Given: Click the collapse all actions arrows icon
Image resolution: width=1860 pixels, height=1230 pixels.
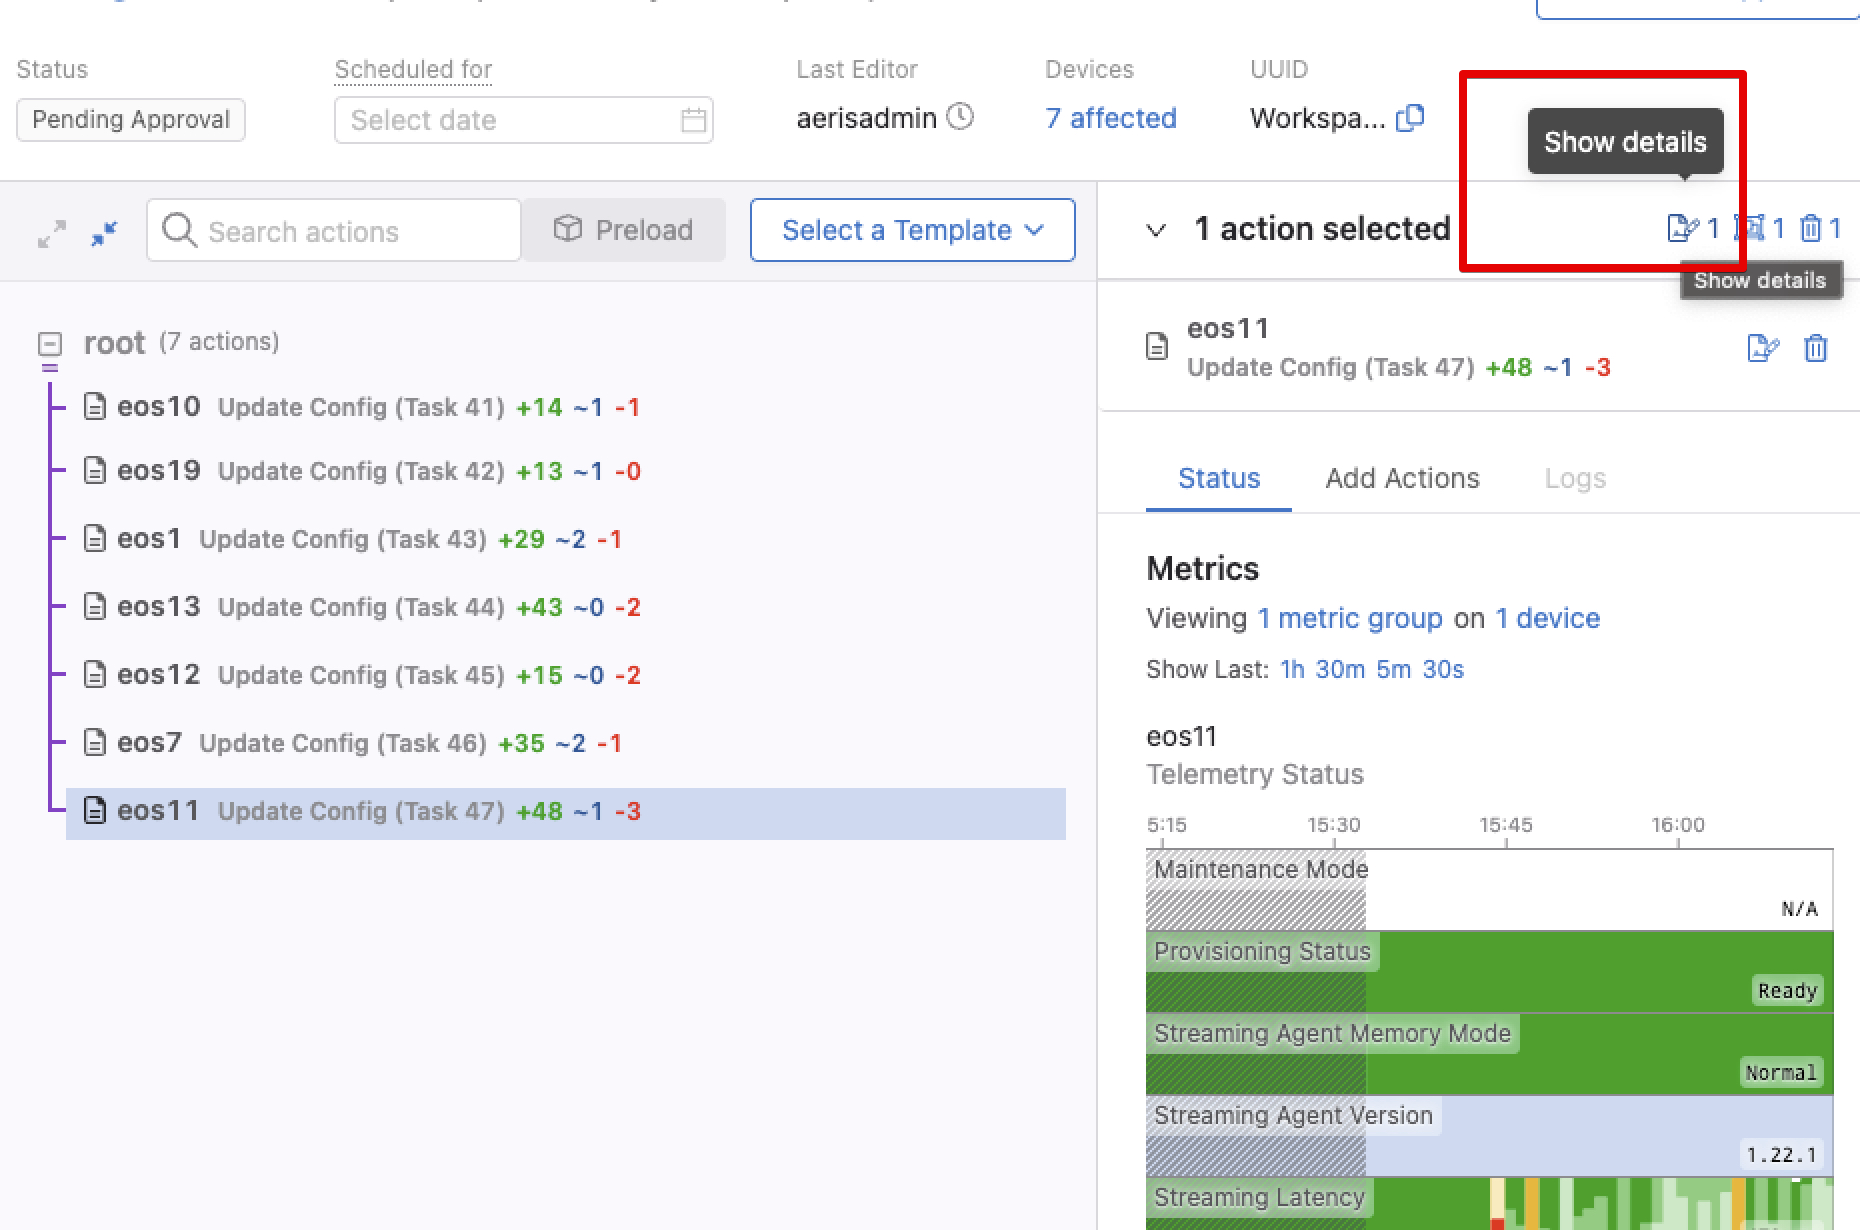Looking at the screenshot, I should [x=104, y=233].
